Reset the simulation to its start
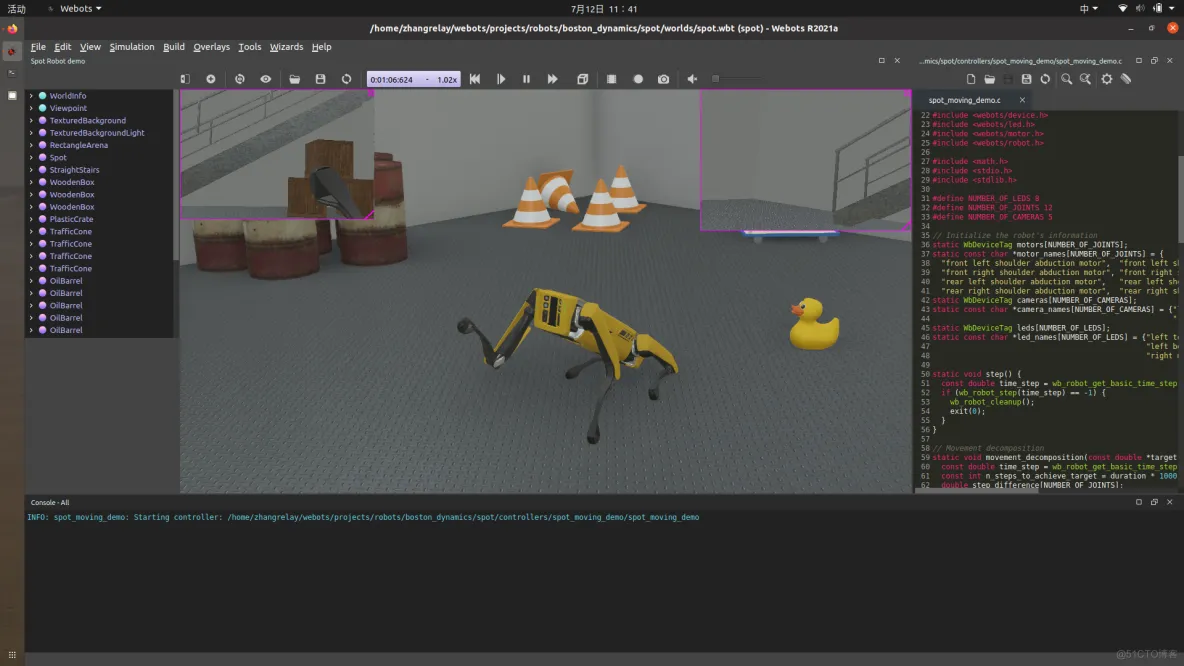The width and height of the screenshot is (1184, 666). [x=475, y=79]
